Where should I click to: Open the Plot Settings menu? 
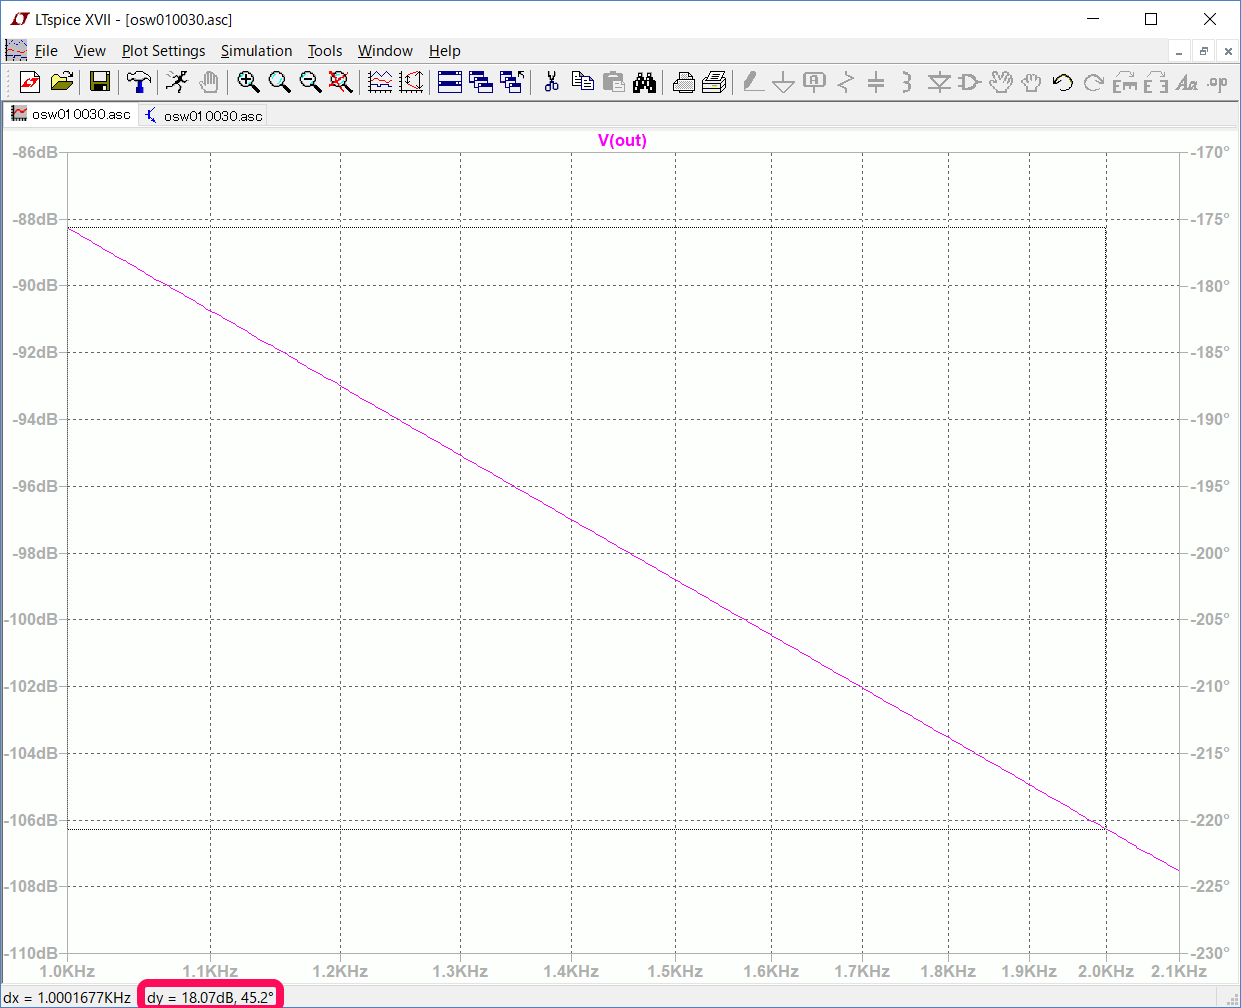click(x=163, y=51)
